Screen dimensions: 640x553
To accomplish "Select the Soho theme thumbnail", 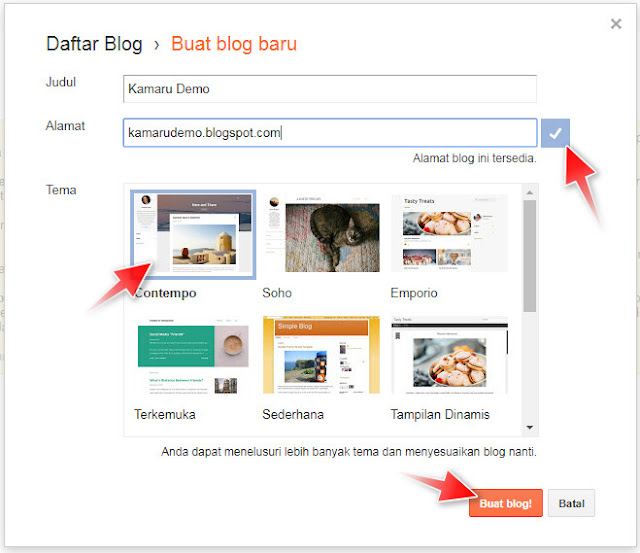I will (x=322, y=233).
